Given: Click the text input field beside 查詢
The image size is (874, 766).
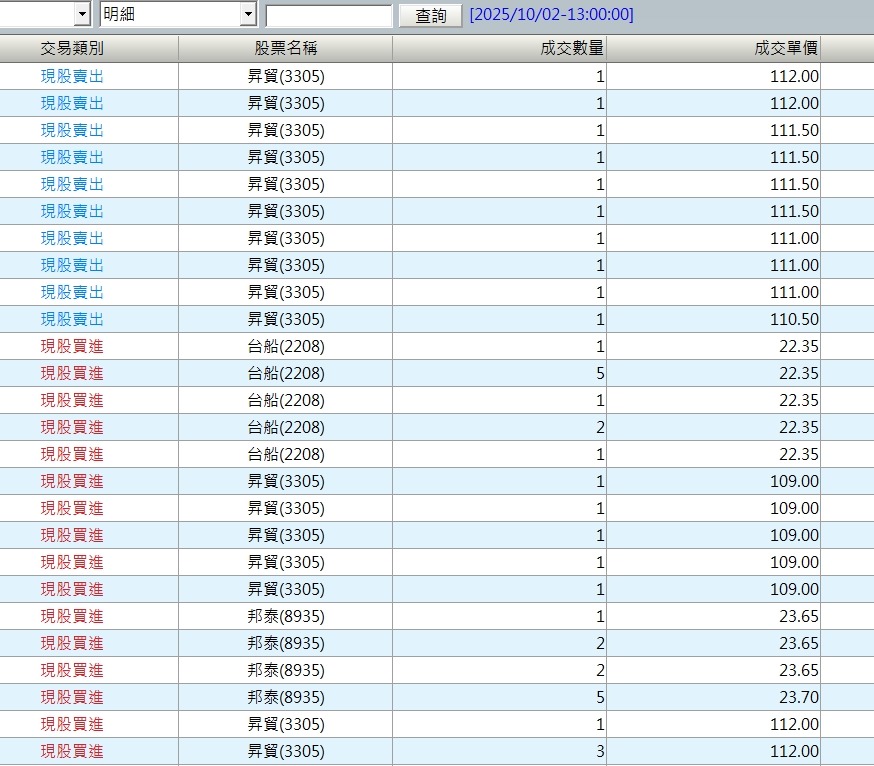Looking at the screenshot, I should pos(328,16).
